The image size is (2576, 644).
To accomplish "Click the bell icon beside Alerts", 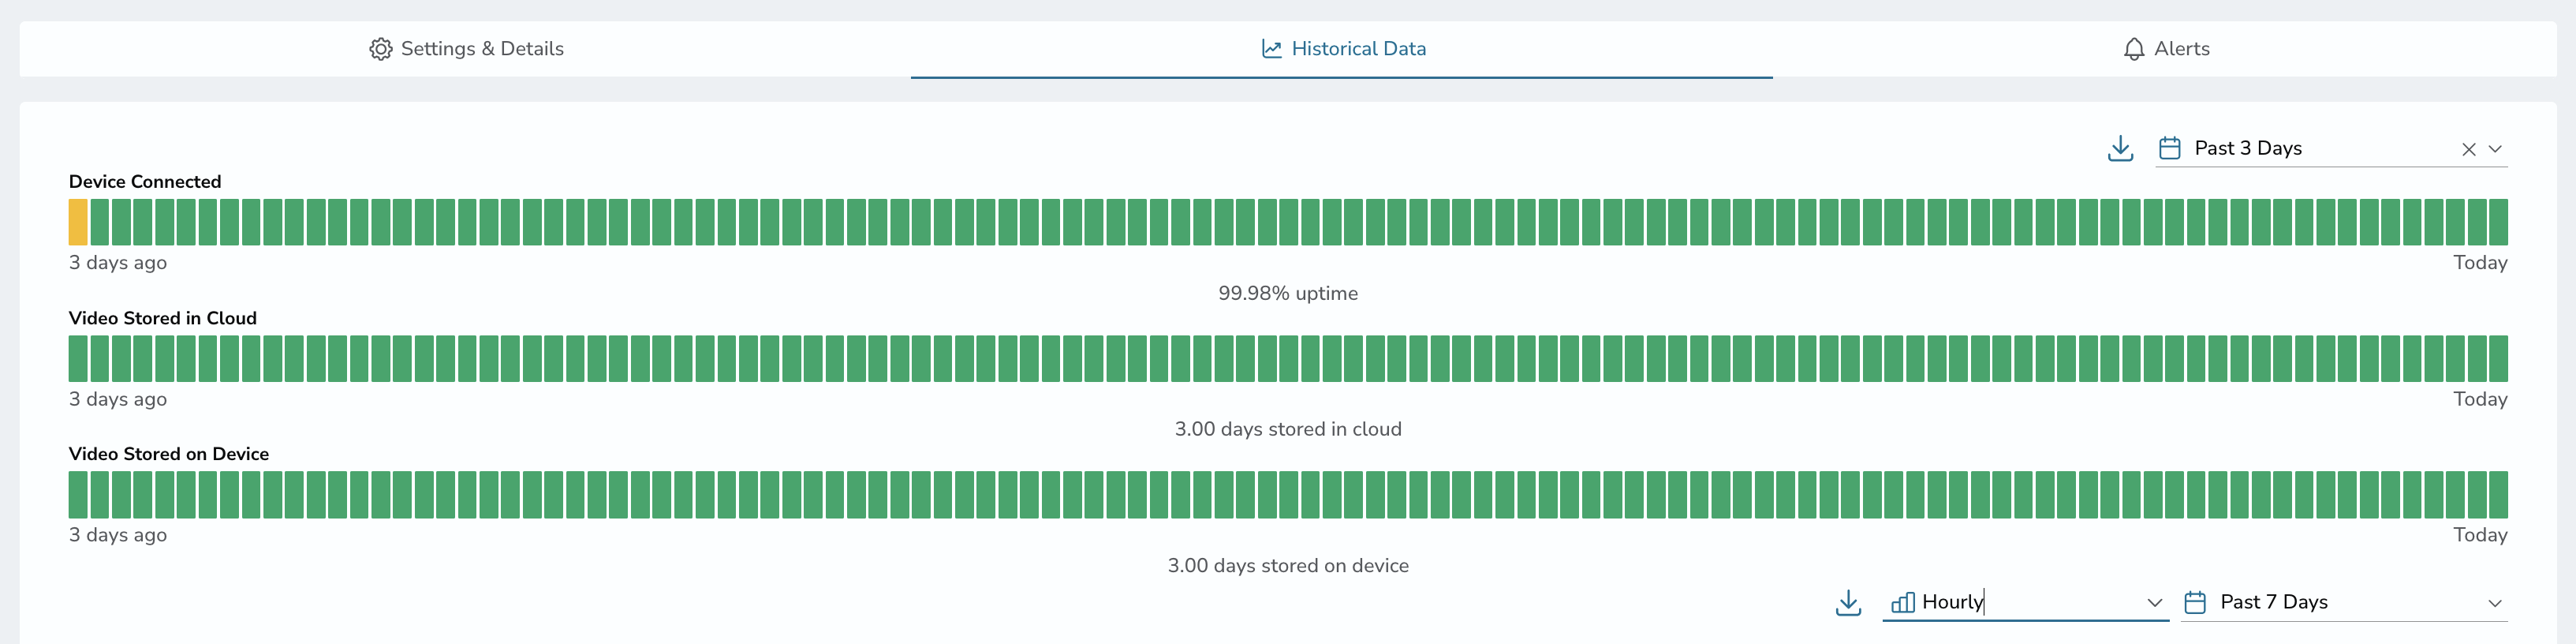I will (x=2133, y=49).
